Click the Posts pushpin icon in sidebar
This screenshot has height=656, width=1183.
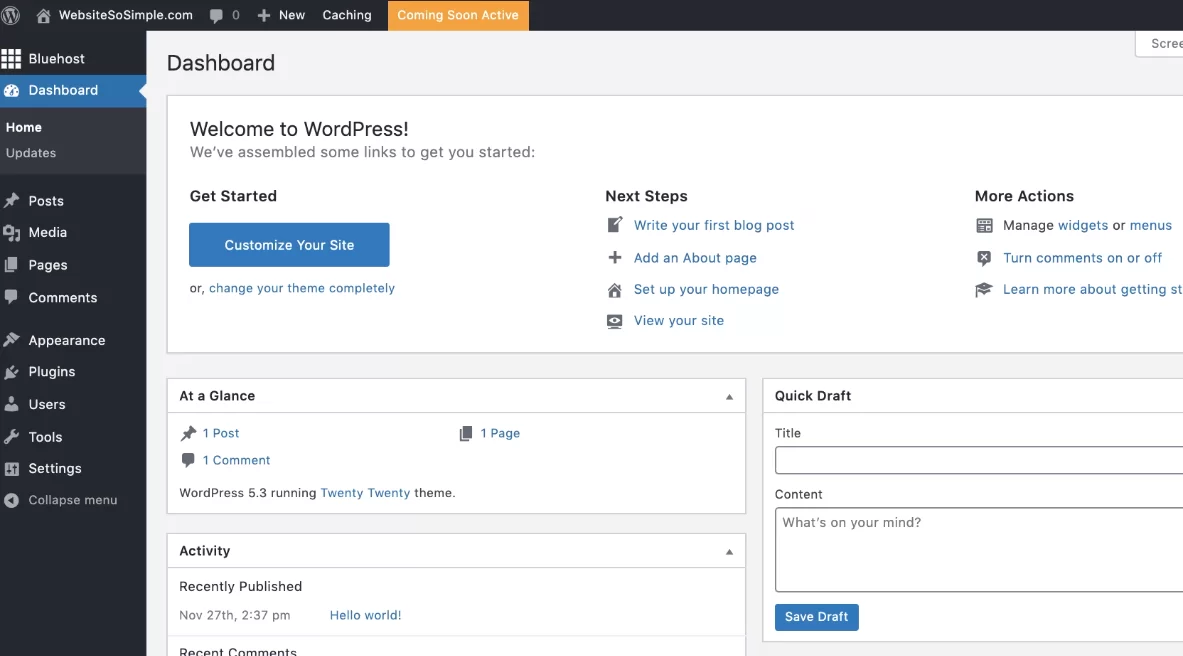coord(11,201)
